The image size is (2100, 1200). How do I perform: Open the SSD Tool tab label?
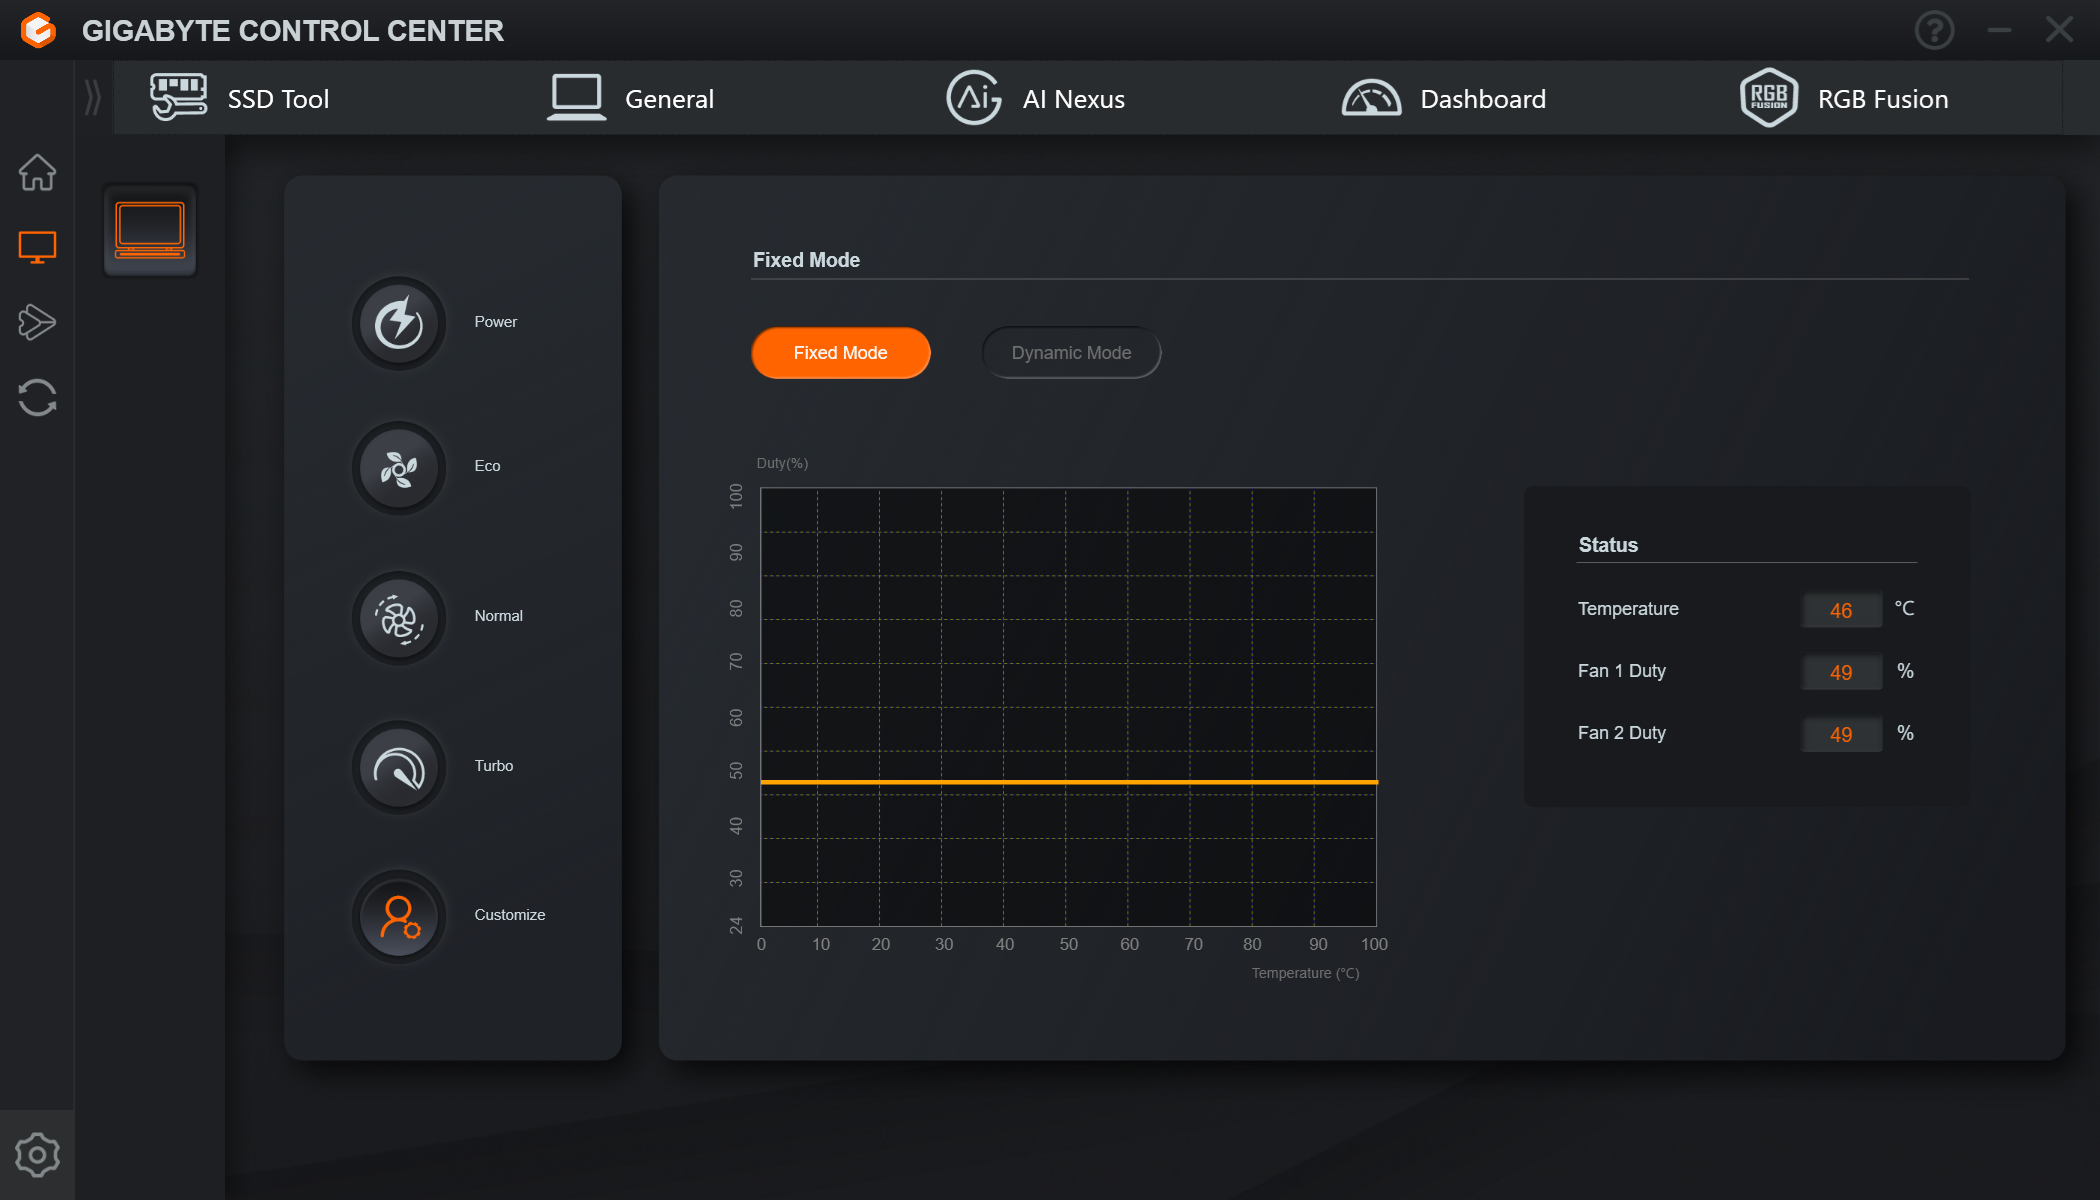pyautogui.click(x=278, y=99)
